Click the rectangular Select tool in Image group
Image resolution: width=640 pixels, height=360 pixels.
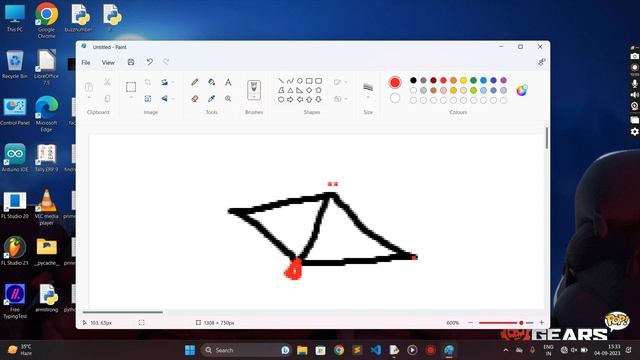tap(131, 87)
